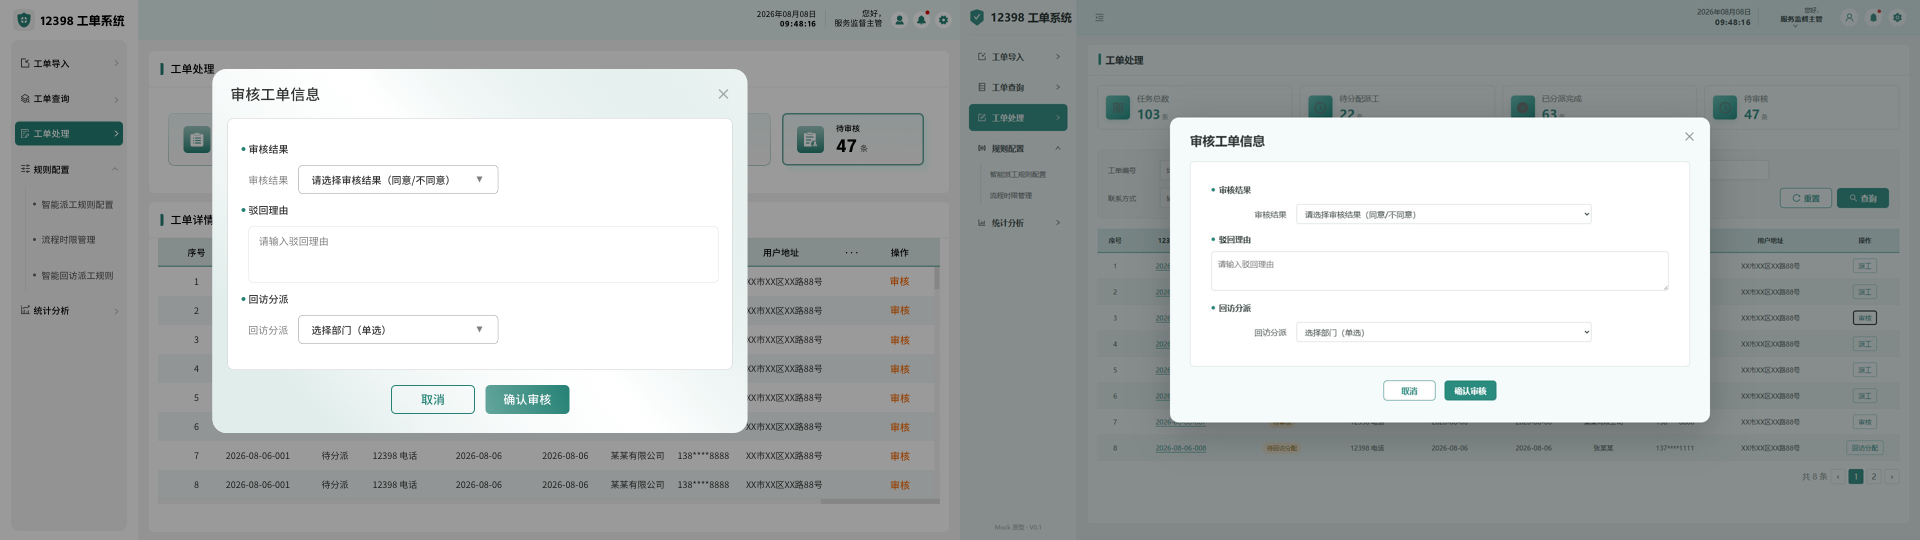Open 流程时限管理 in left mockup sidebar
1920x540 pixels.
pyautogui.click(x=68, y=240)
